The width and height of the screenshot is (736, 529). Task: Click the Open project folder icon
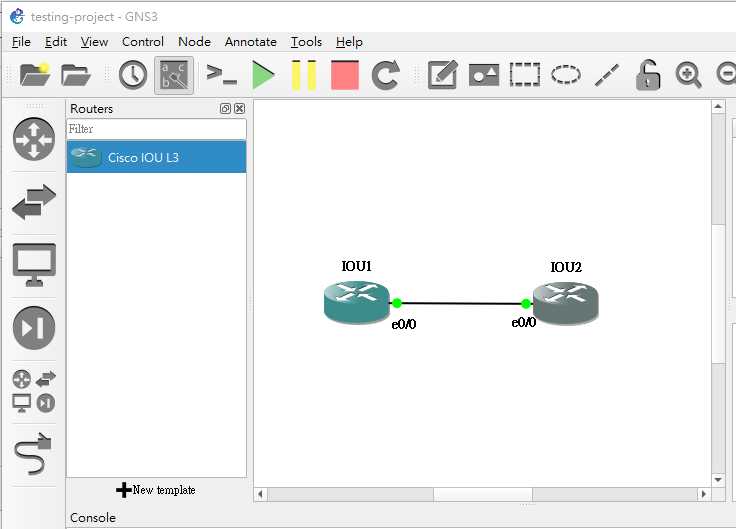pyautogui.click(x=76, y=75)
